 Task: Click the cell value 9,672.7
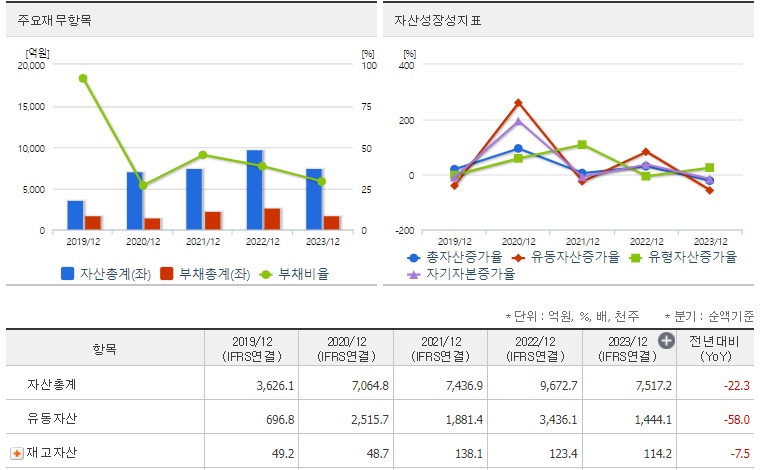coord(558,386)
